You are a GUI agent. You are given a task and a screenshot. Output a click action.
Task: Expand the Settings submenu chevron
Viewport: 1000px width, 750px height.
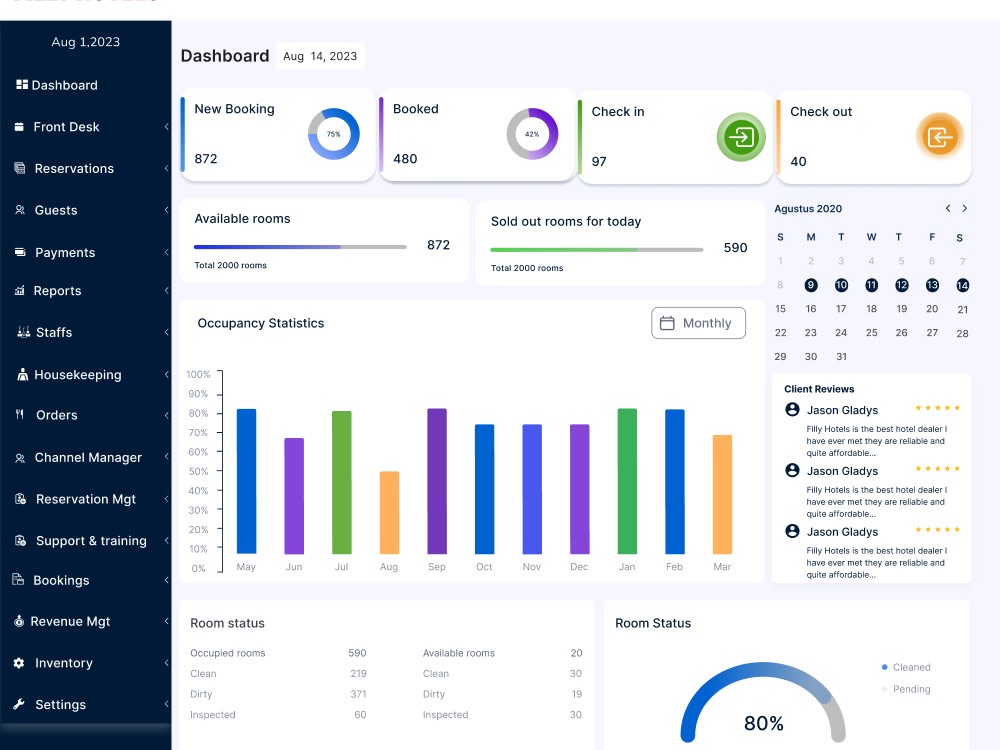pyautogui.click(x=166, y=704)
